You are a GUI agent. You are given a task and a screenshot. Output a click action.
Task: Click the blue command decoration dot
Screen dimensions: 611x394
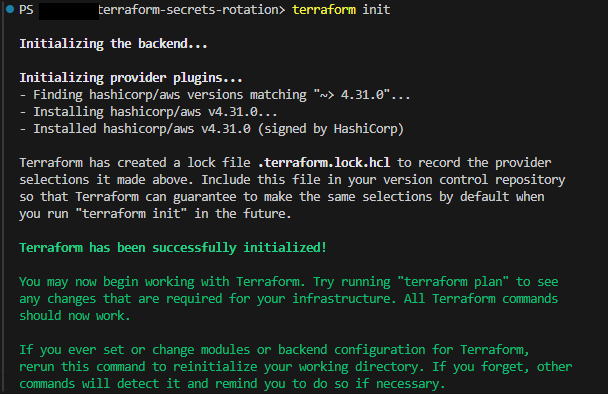click(x=10, y=9)
